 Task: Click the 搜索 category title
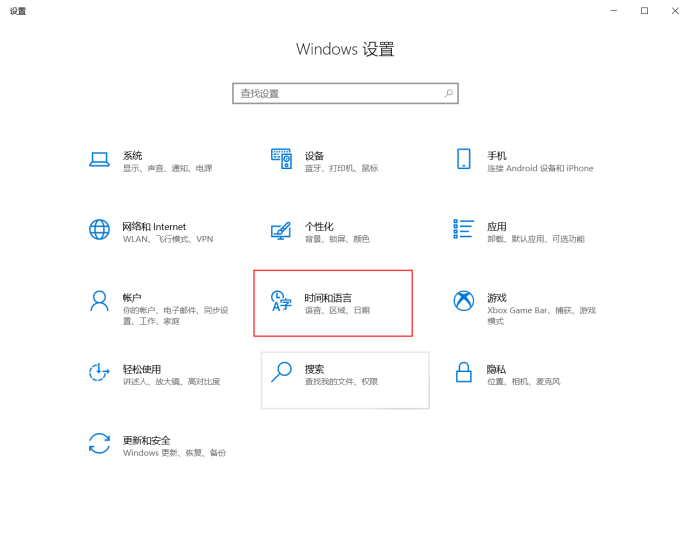click(314, 369)
